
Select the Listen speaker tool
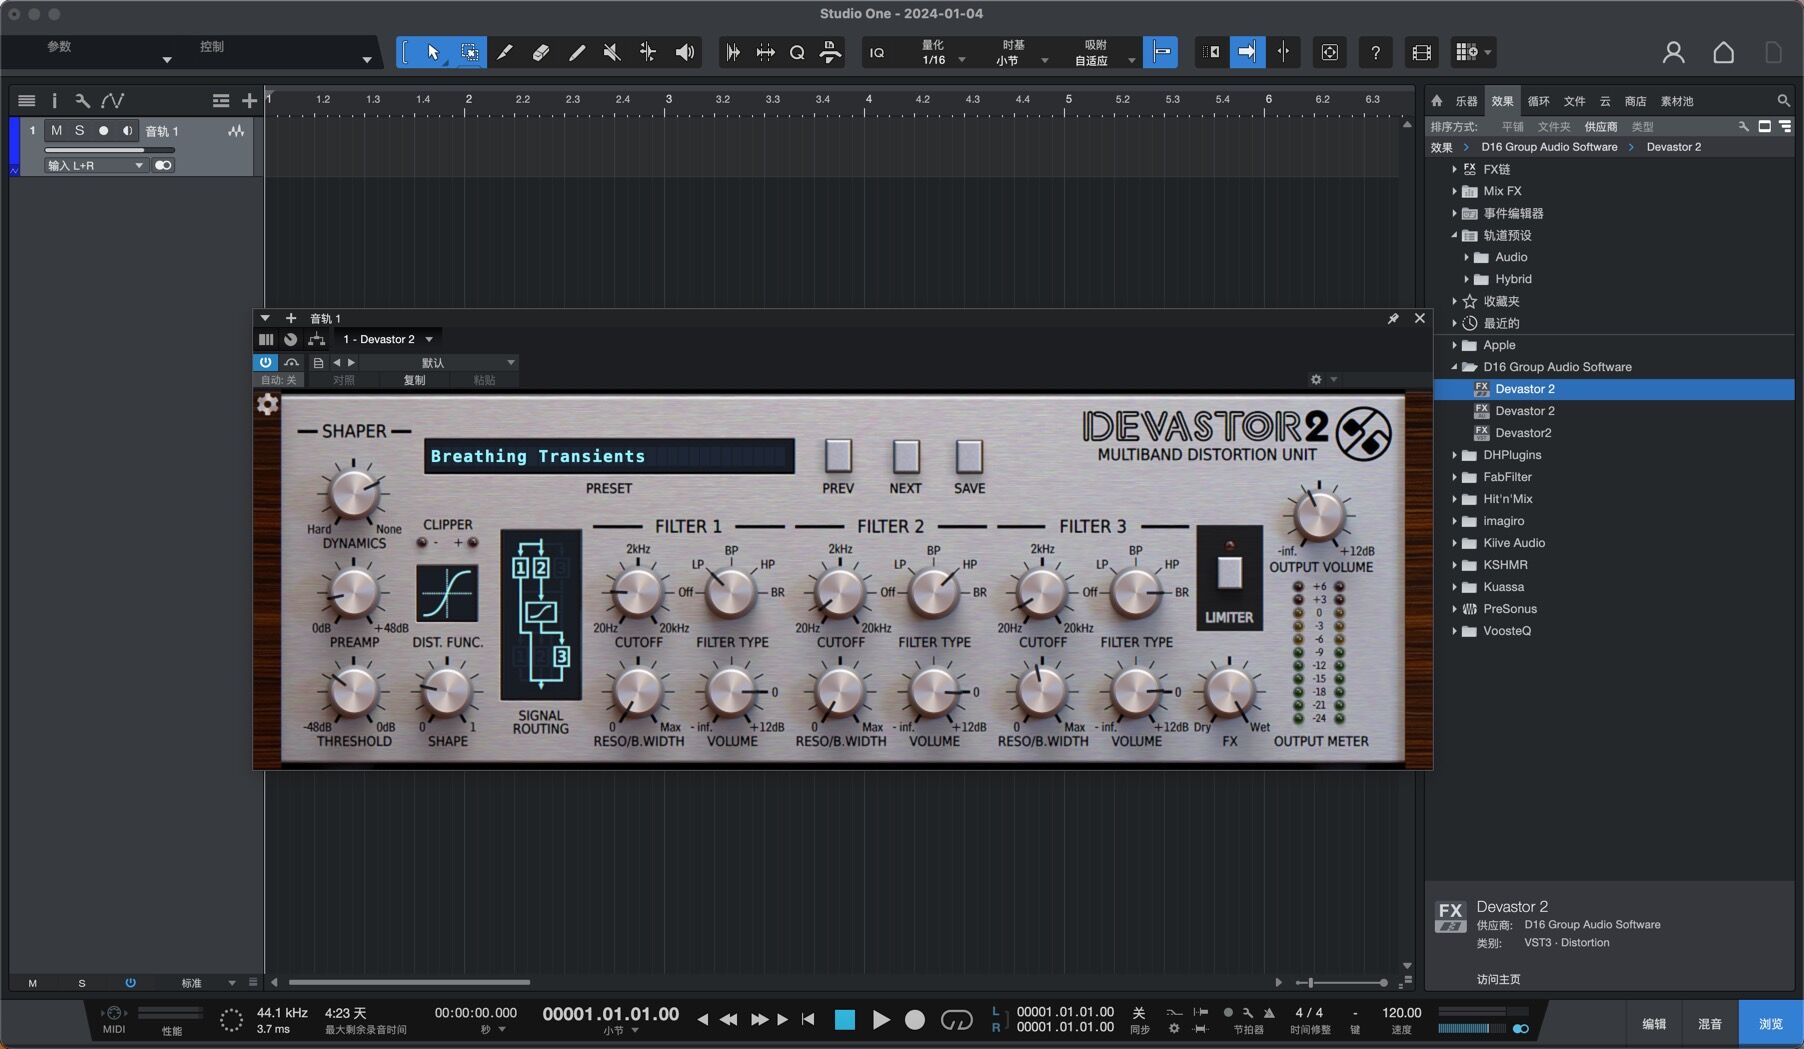[685, 52]
